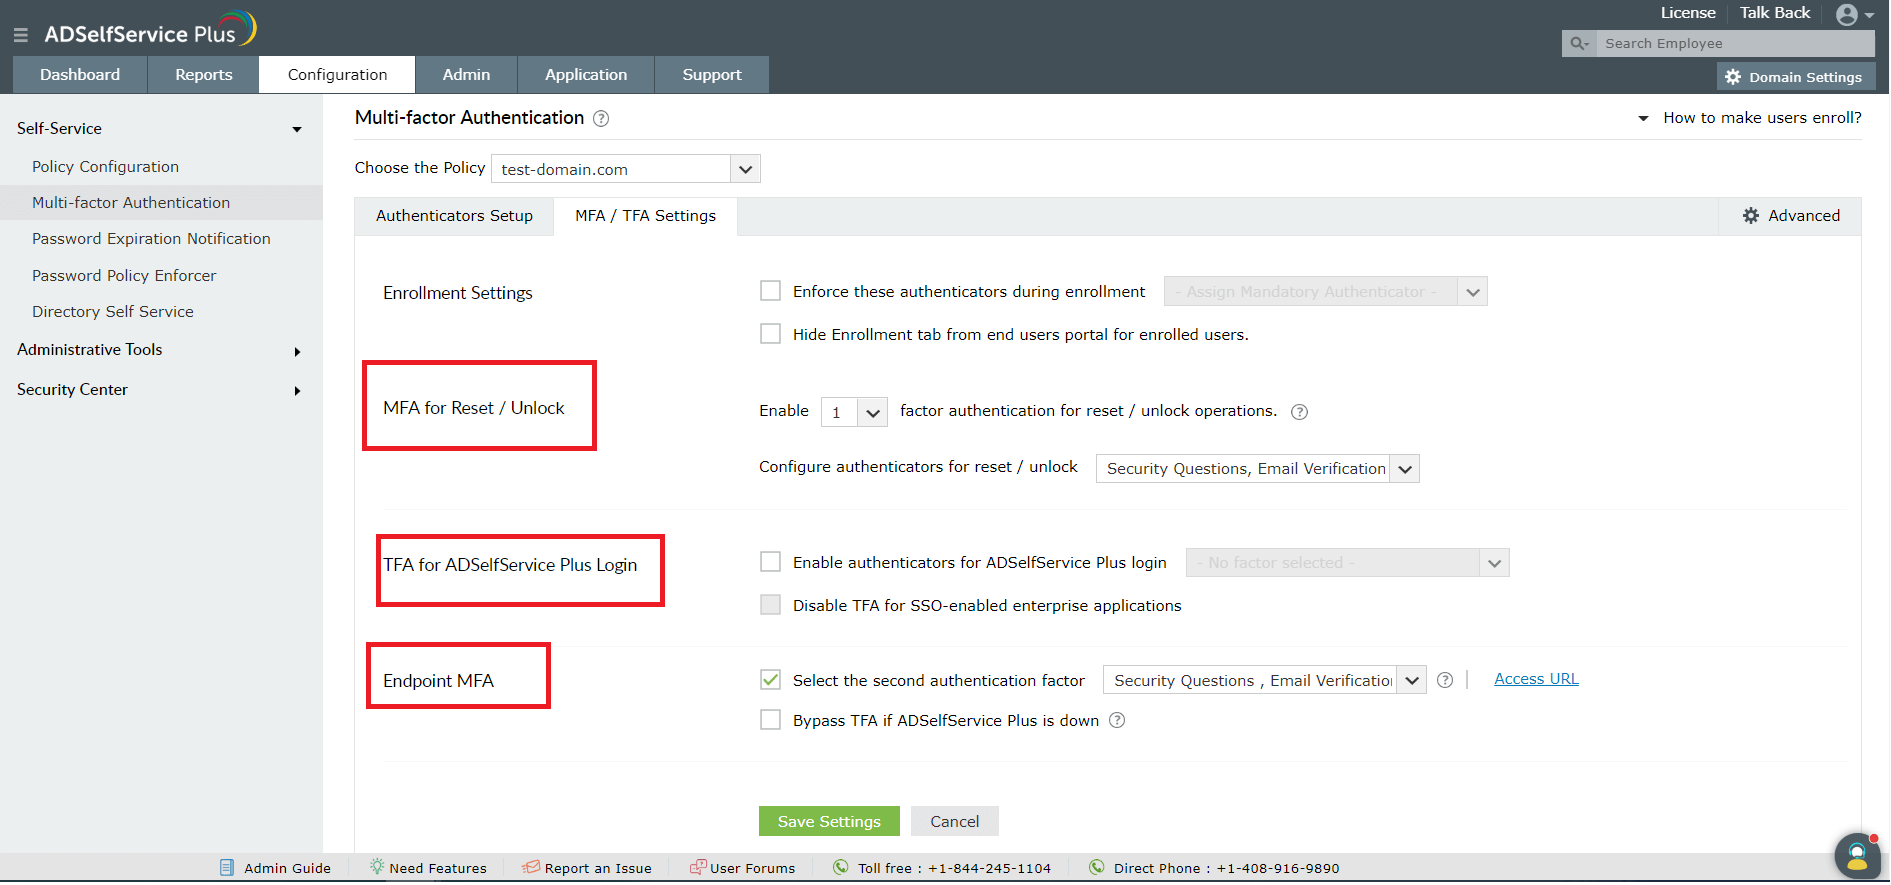
Task: Select the Configuration tab
Action: click(337, 75)
